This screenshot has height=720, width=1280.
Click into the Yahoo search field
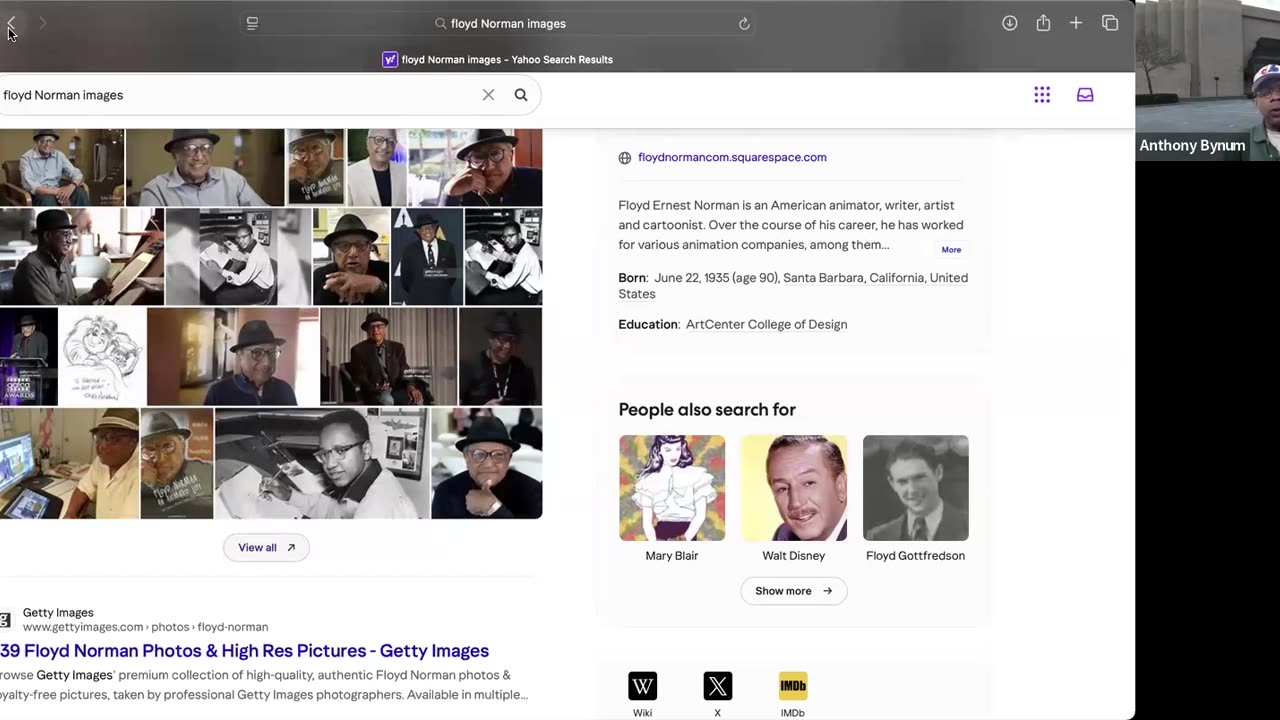click(x=238, y=95)
